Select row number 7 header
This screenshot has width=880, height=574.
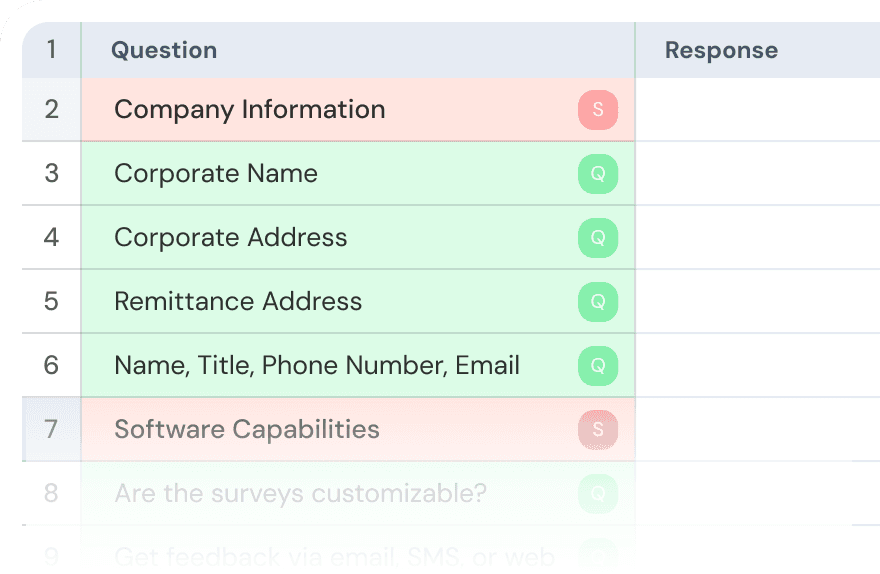point(51,430)
